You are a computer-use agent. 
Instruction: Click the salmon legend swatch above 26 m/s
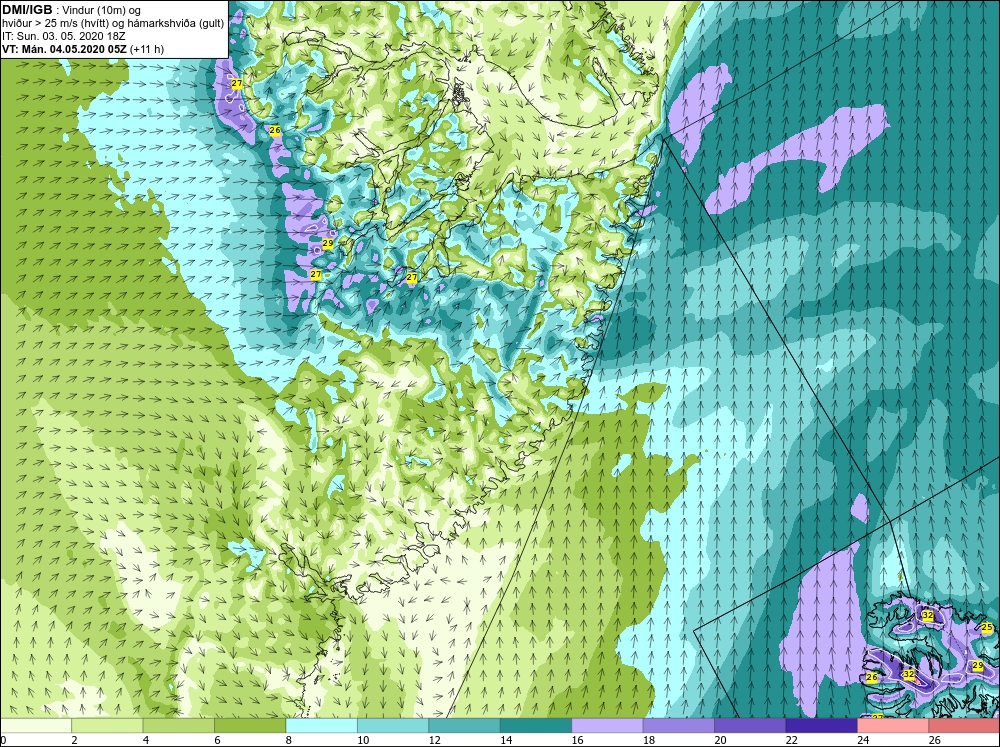point(964,725)
